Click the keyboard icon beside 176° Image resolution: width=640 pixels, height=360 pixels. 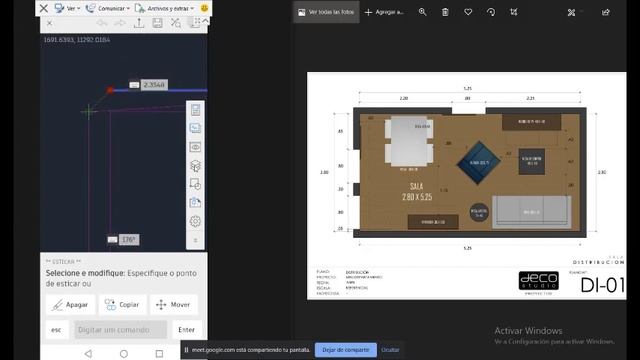click(x=113, y=240)
